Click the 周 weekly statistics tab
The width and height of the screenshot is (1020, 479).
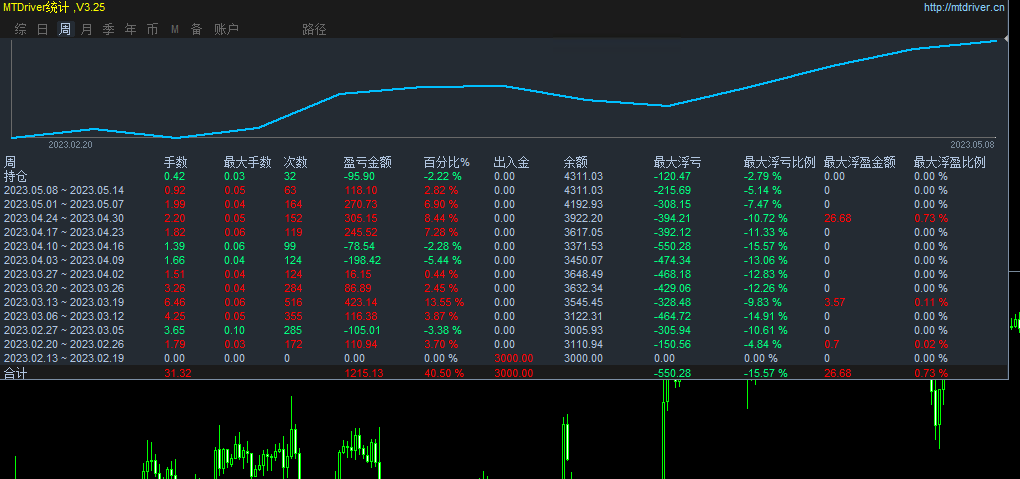tap(65, 29)
